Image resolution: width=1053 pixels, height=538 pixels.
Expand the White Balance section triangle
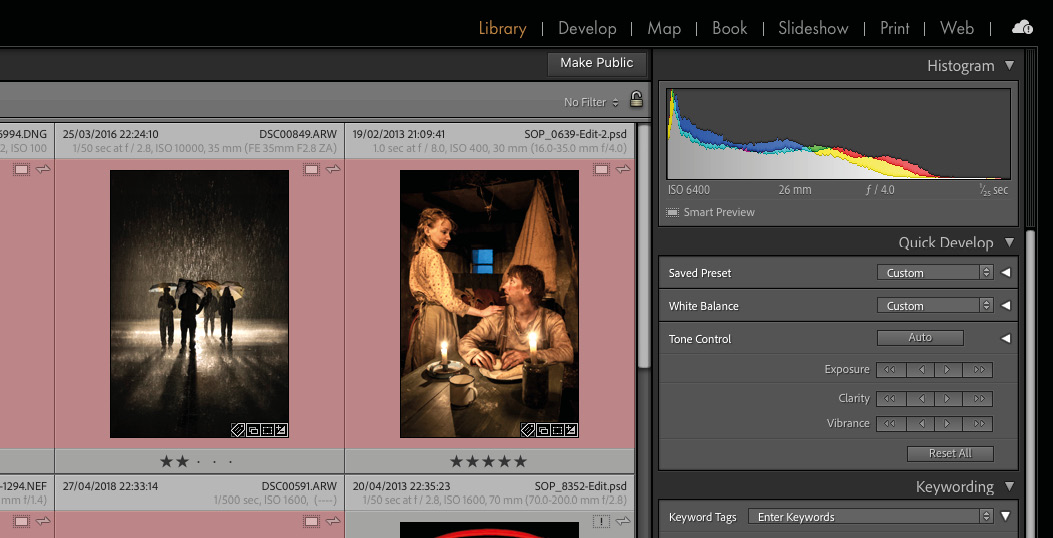pos(1005,306)
